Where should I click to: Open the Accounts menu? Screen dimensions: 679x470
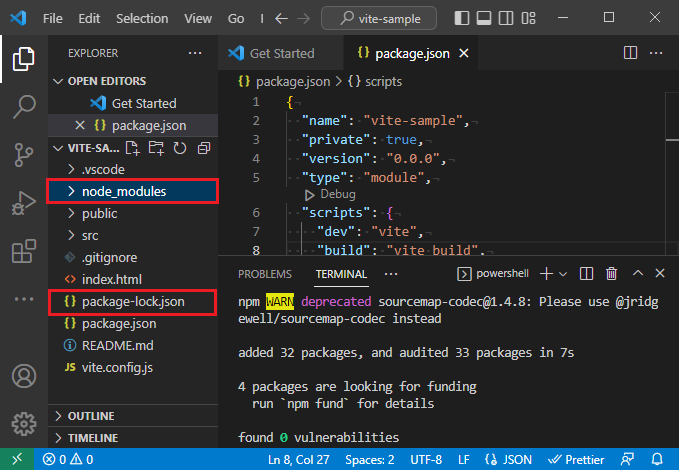click(x=23, y=376)
